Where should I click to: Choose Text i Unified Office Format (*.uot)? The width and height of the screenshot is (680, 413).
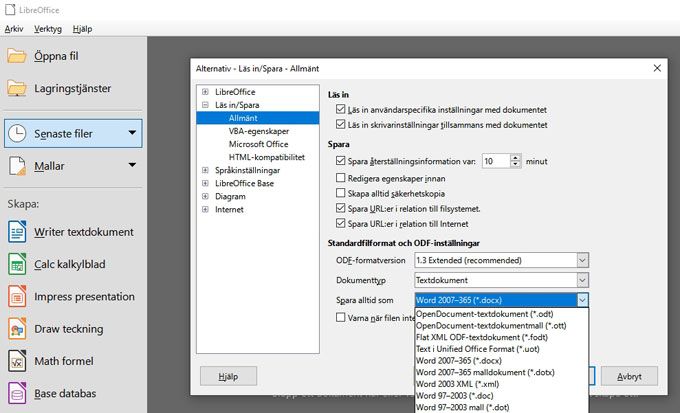point(502,349)
